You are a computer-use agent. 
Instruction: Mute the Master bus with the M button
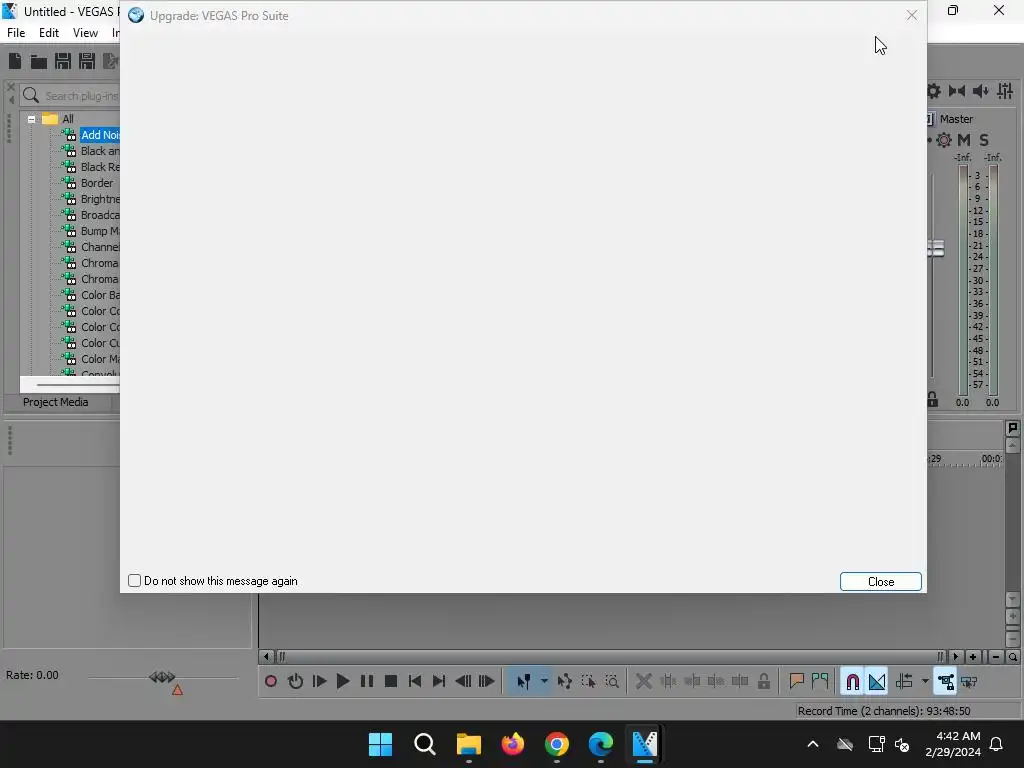(964, 140)
